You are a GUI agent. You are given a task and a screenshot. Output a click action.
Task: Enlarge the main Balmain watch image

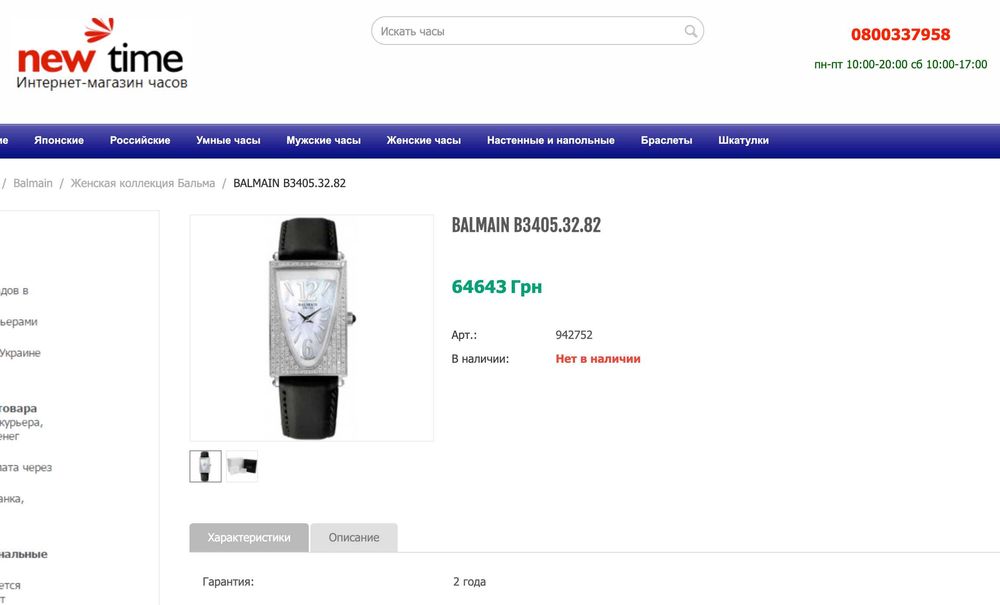pyautogui.click(x=311, y=327)
